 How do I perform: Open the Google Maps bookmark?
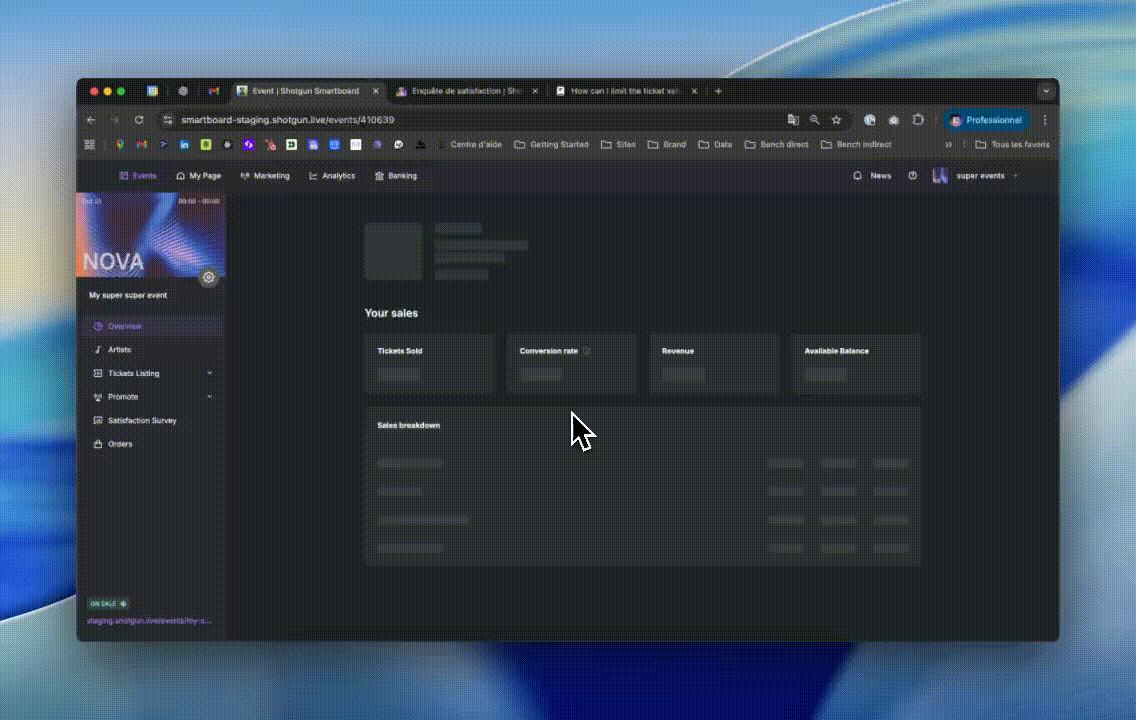(120, 145)
